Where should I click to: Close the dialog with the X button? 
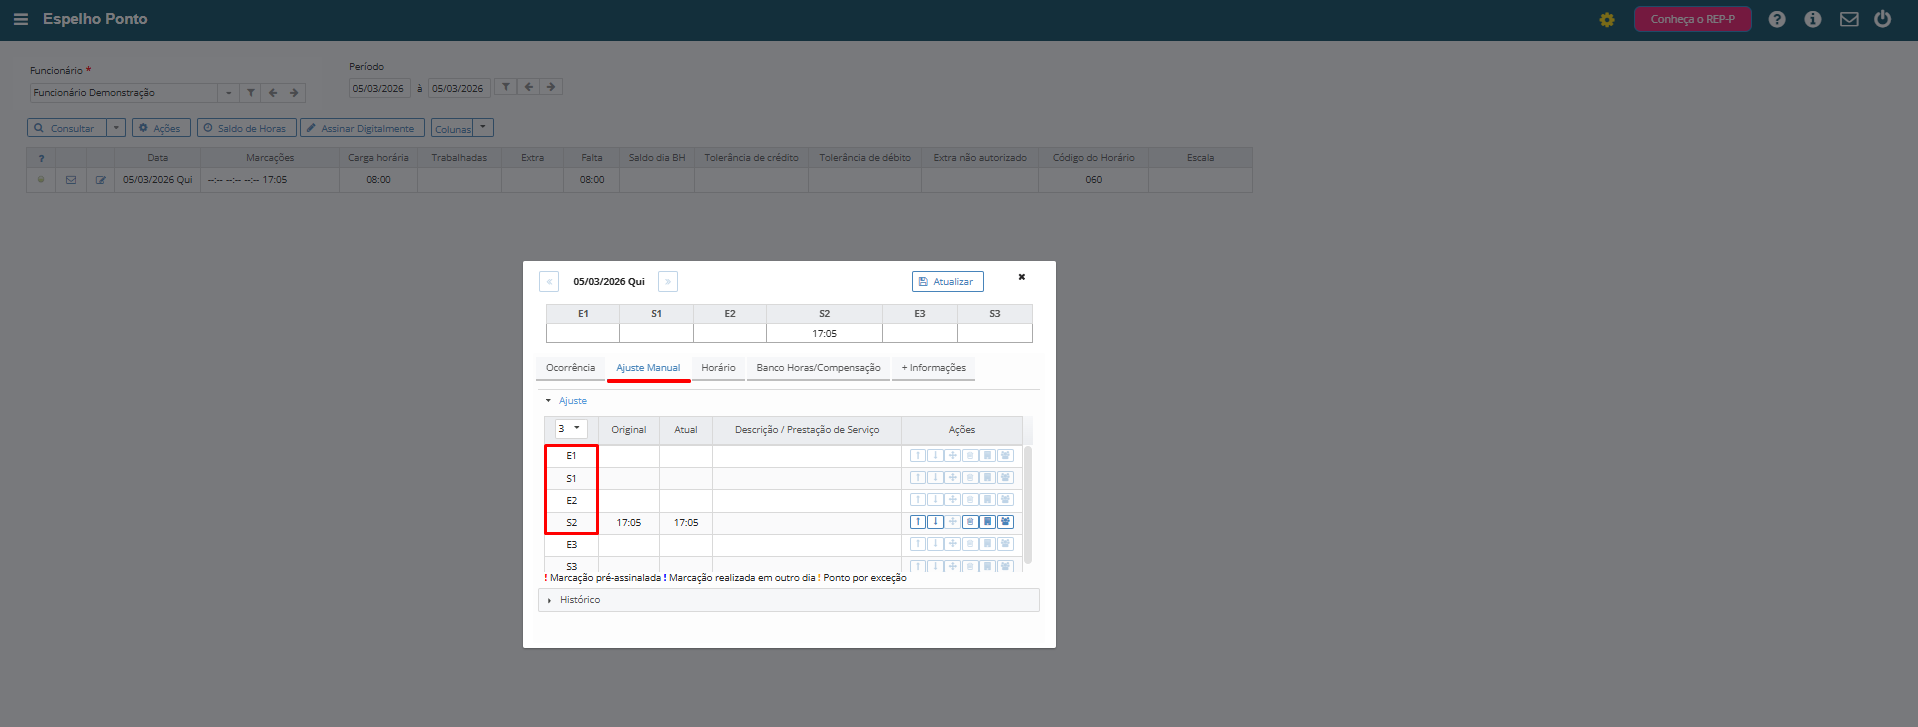click(x=1021, y=277)
